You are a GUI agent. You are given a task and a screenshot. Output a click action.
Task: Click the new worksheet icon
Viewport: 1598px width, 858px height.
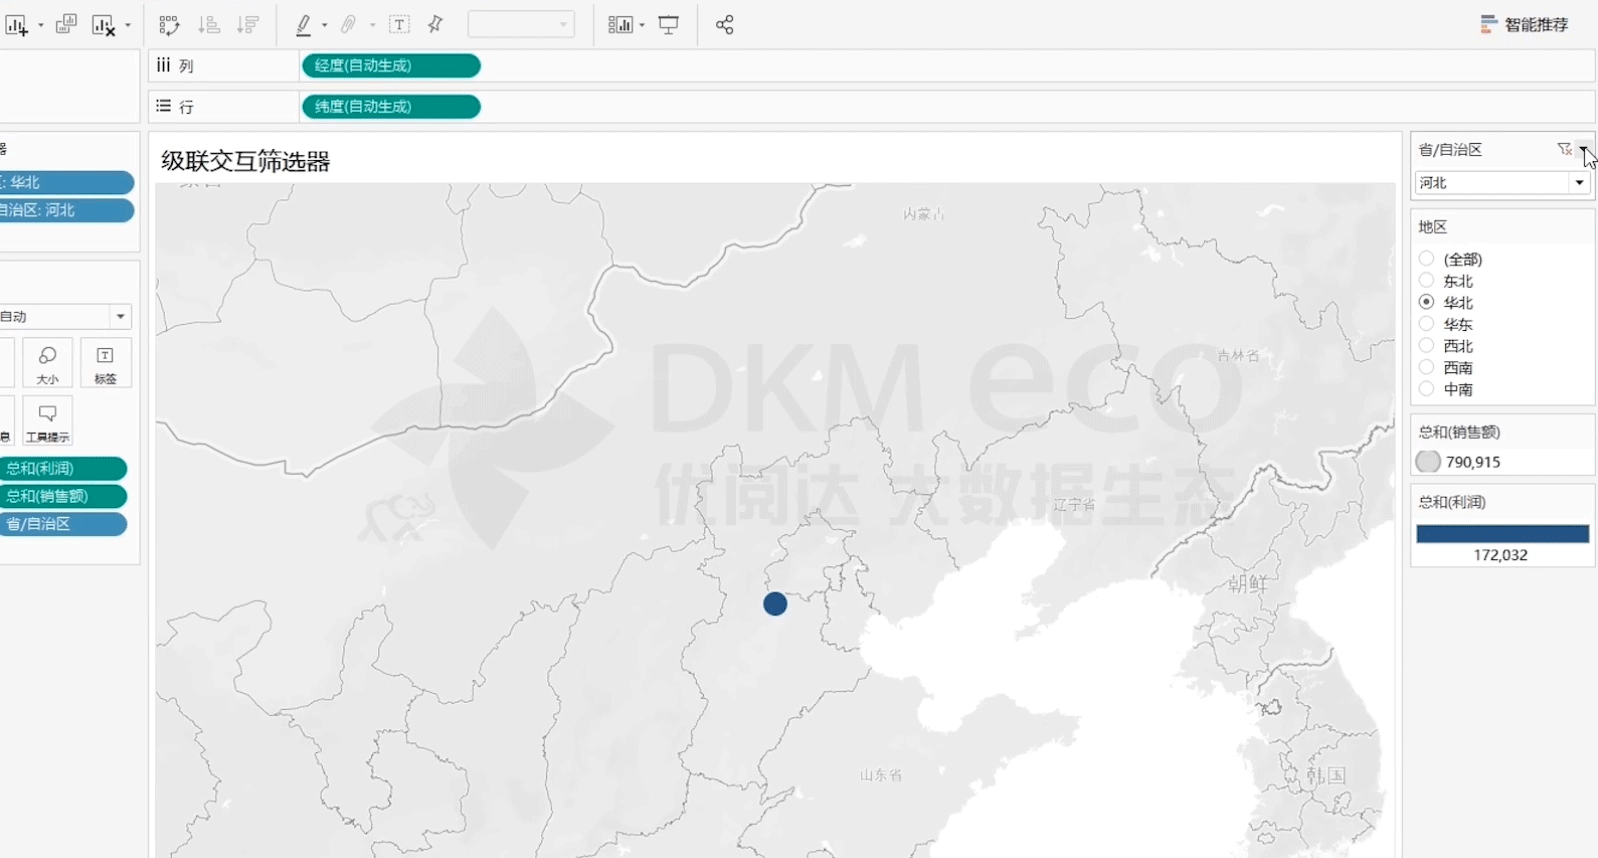(16, 25)
